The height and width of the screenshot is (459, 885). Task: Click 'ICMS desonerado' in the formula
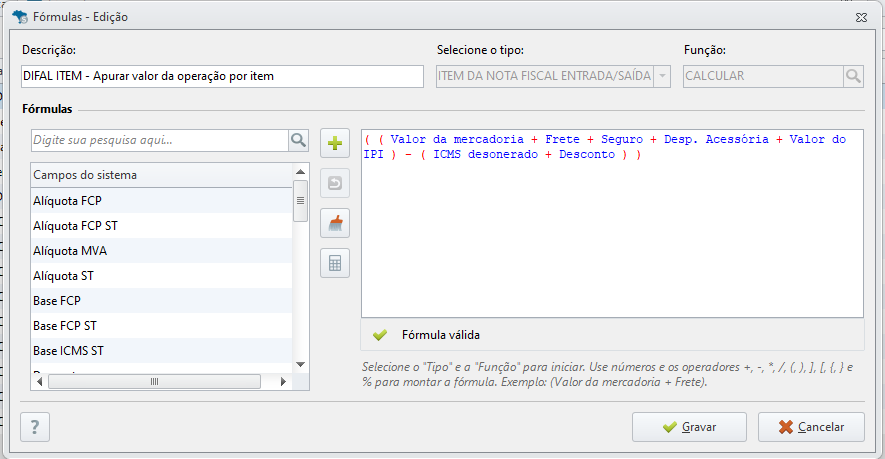pyautogui.click(x=485, y=154)
